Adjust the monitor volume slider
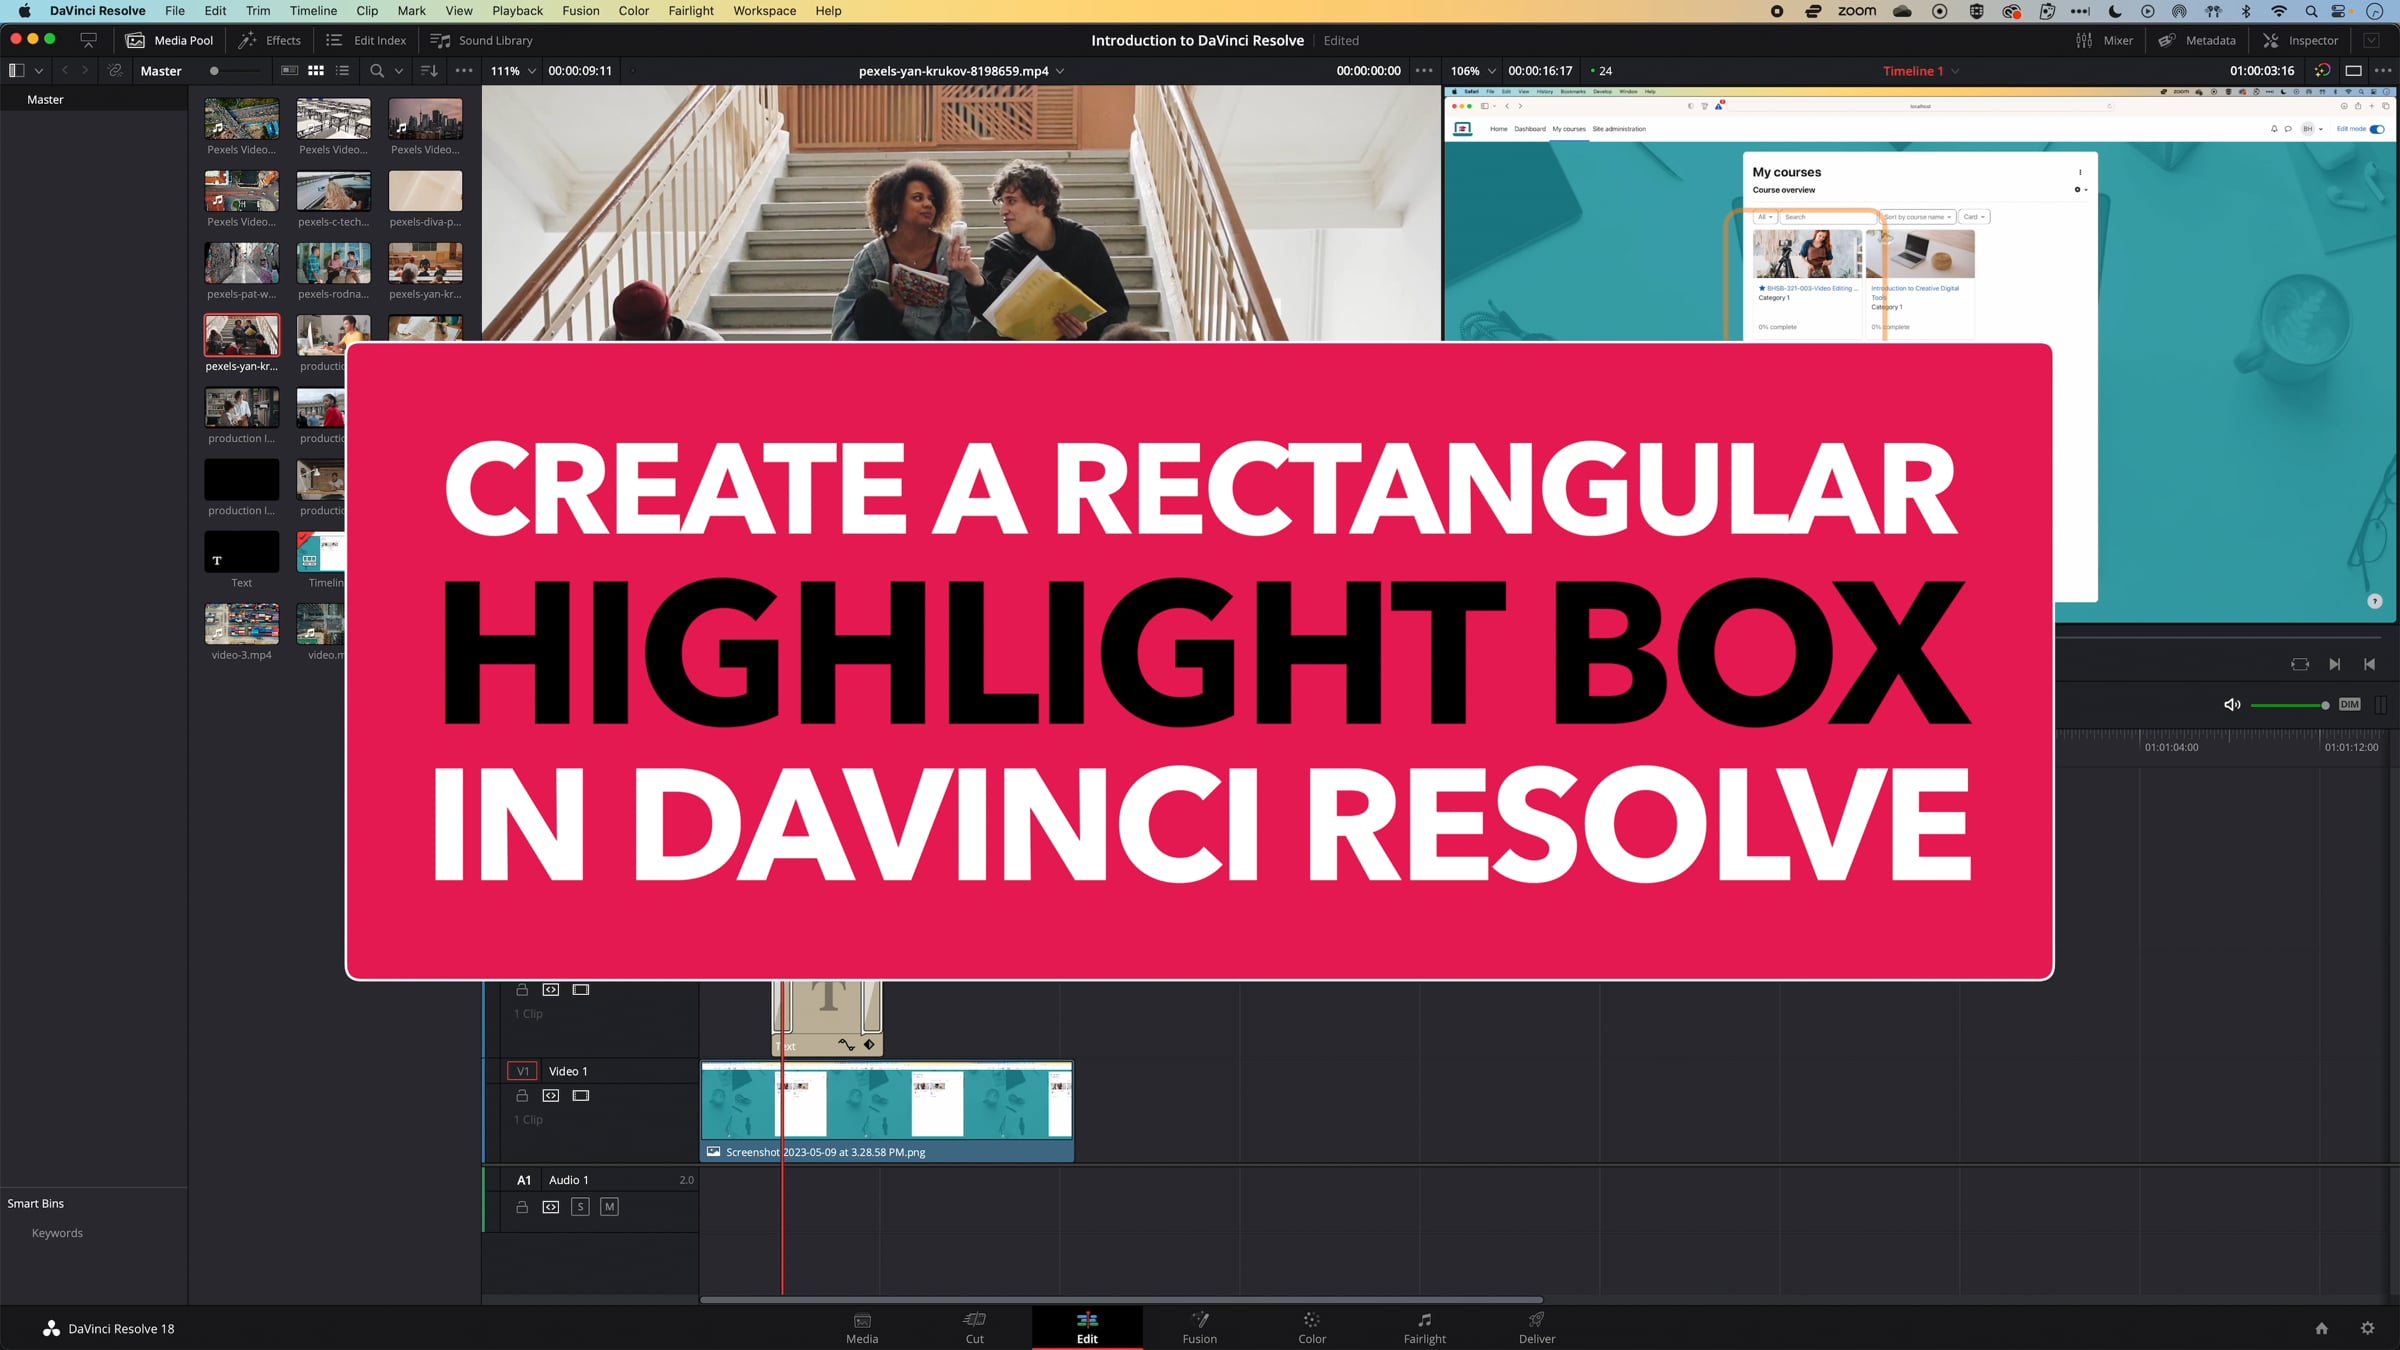Viewport: 2400px width, 1350px height. pos(2290,705)
